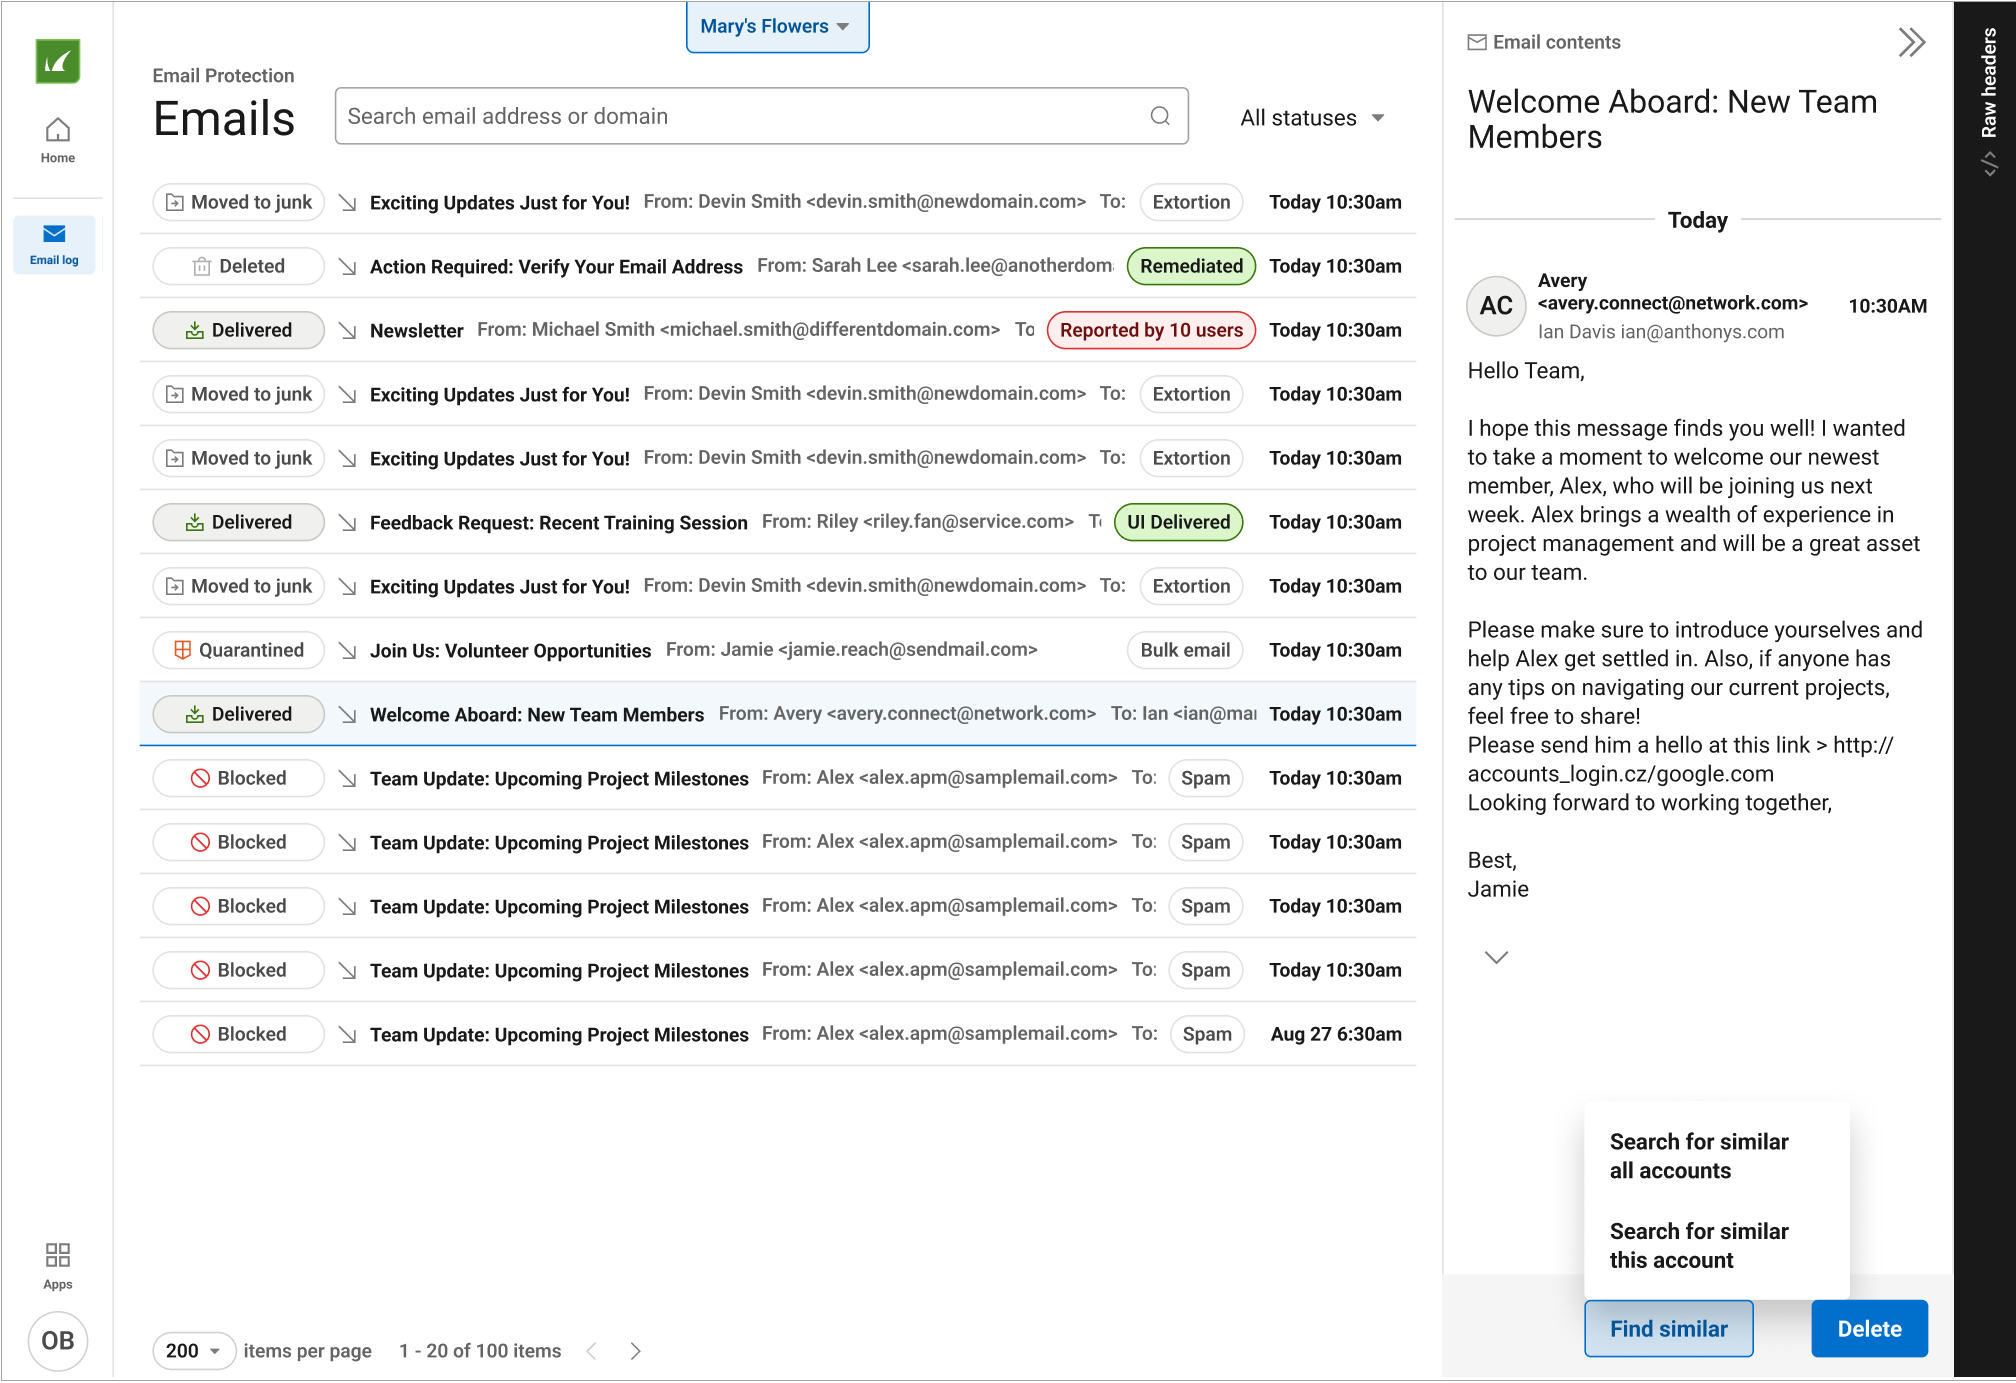
Task: Click the OB user avatar
Action: pyautogui.click(x=58, y=1341)
